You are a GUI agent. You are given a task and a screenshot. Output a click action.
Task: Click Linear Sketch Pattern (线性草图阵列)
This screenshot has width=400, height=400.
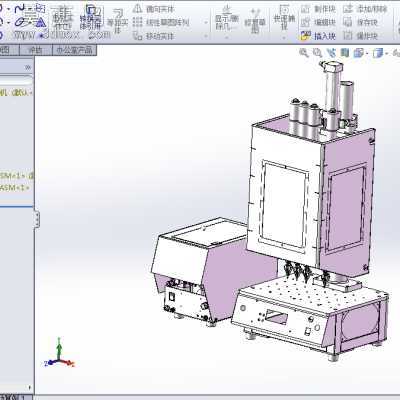pos(161,22)
